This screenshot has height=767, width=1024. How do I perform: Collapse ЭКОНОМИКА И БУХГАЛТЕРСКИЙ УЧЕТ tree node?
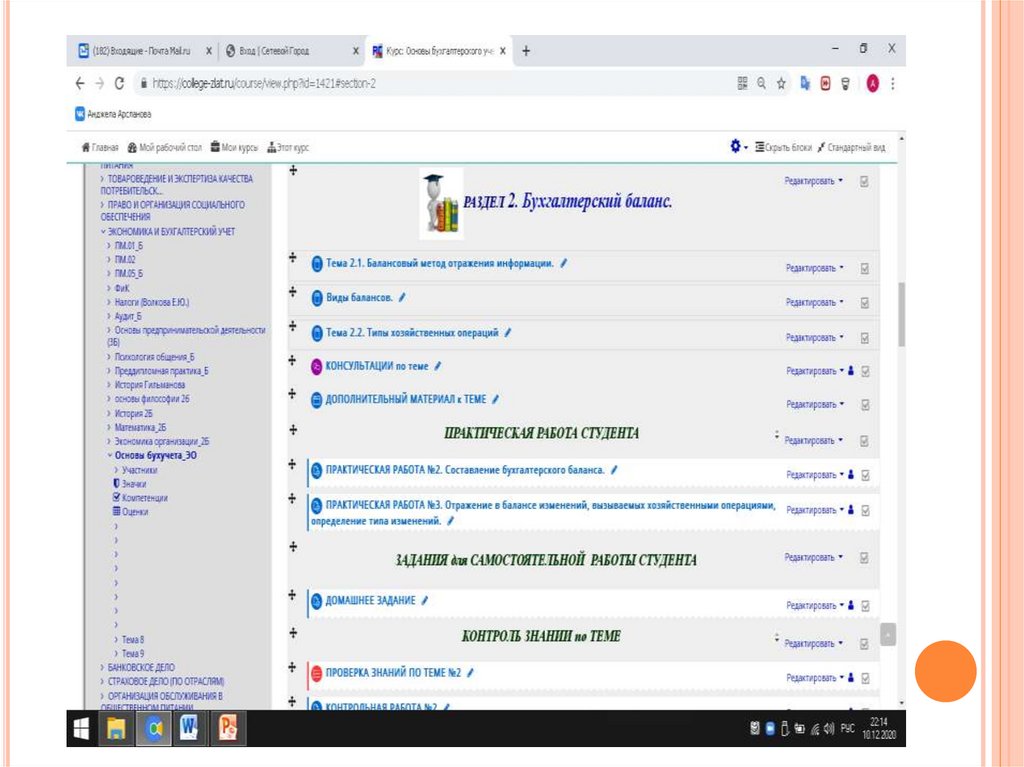(x=103, y=231)
